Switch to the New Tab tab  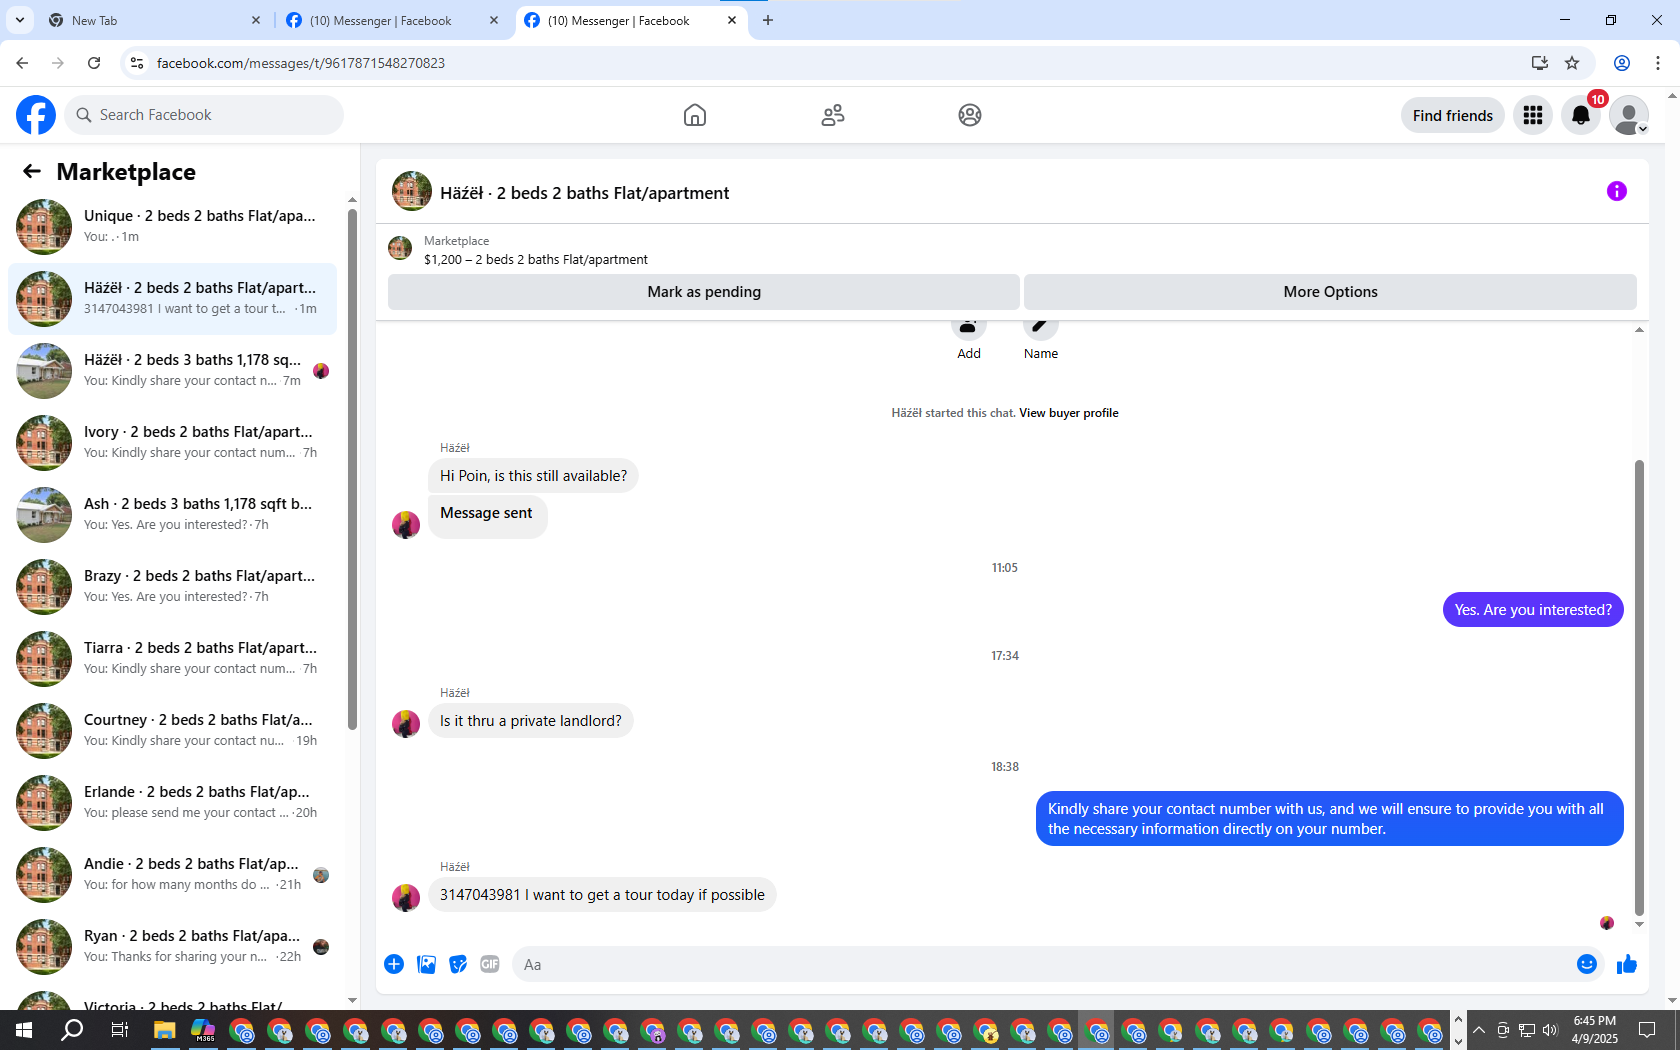tap(154, 20)
